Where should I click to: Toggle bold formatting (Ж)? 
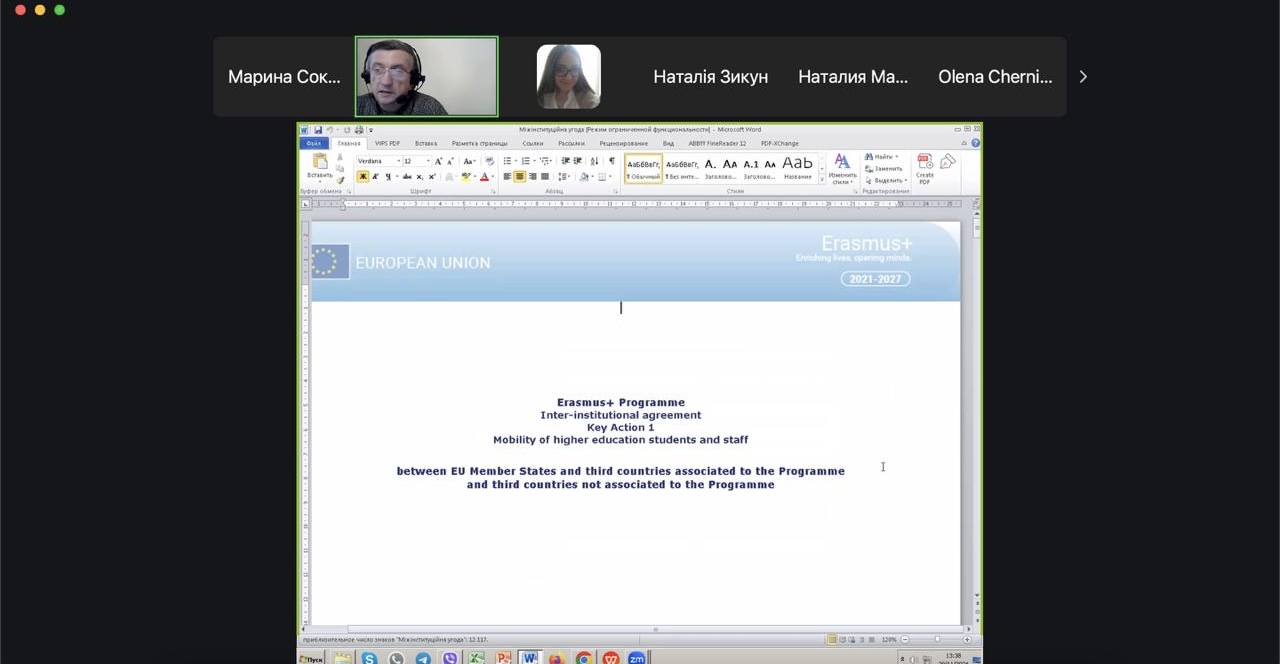coord(363,177)
